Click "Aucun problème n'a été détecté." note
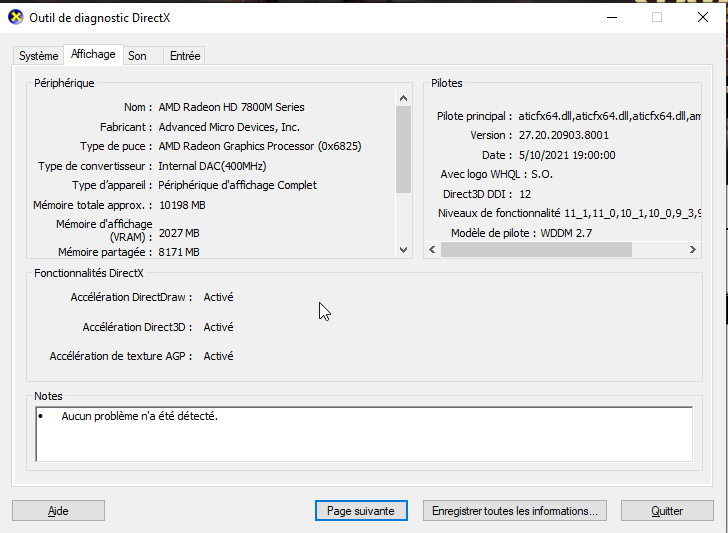Screen dimensions: 728x533 (139, 416)
